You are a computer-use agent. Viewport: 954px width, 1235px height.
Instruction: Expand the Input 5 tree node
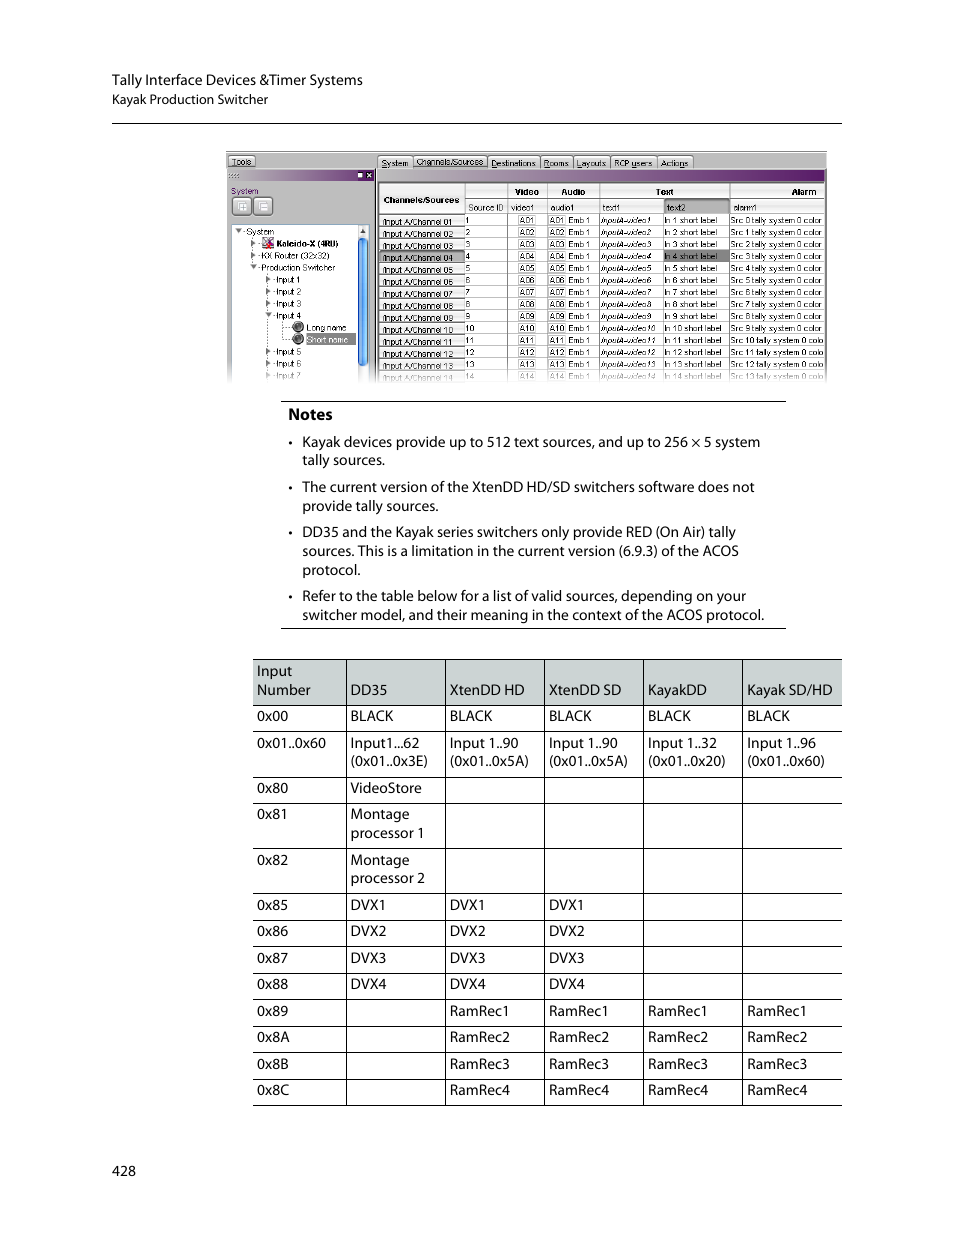269,351
